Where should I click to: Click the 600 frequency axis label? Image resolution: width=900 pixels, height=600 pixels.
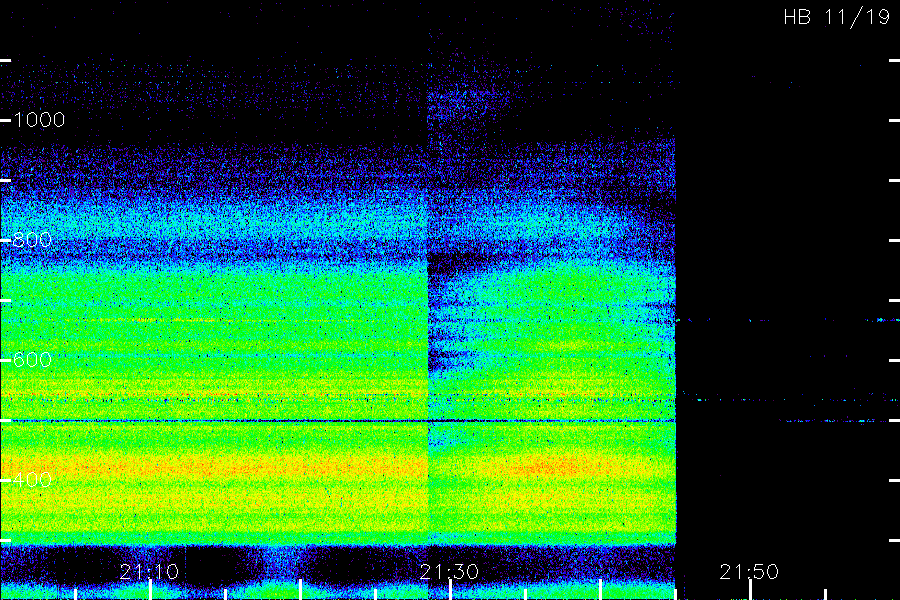[x=32, y=359]
